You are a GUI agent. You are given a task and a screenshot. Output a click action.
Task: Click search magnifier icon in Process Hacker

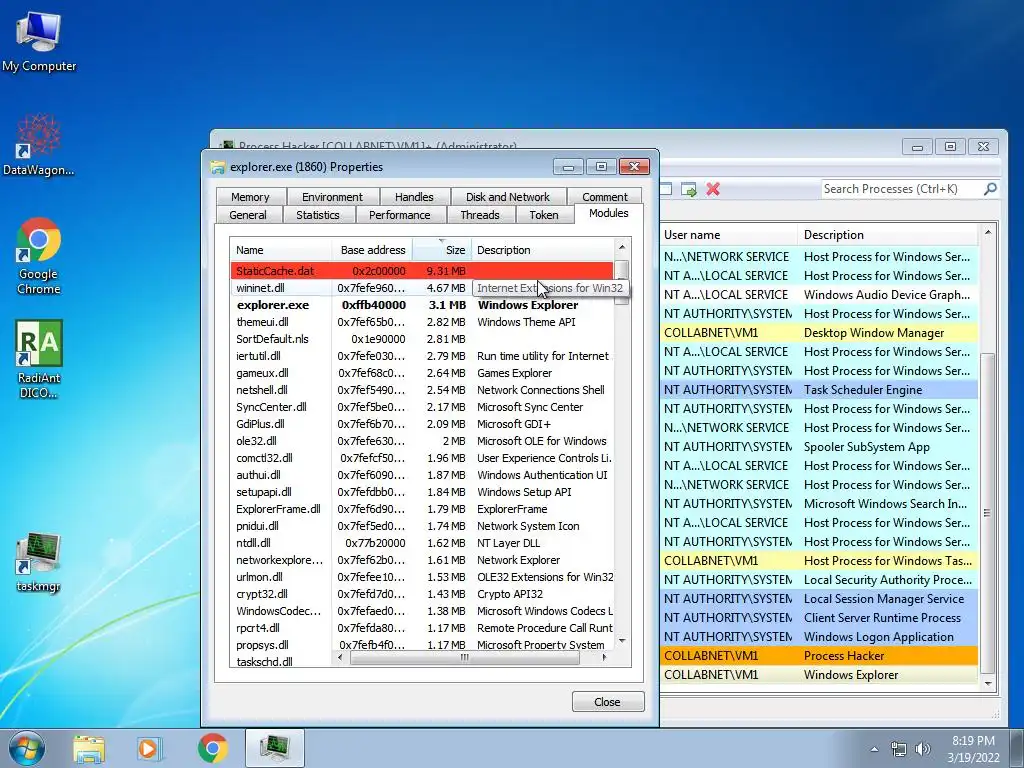[x=990, y=189]
